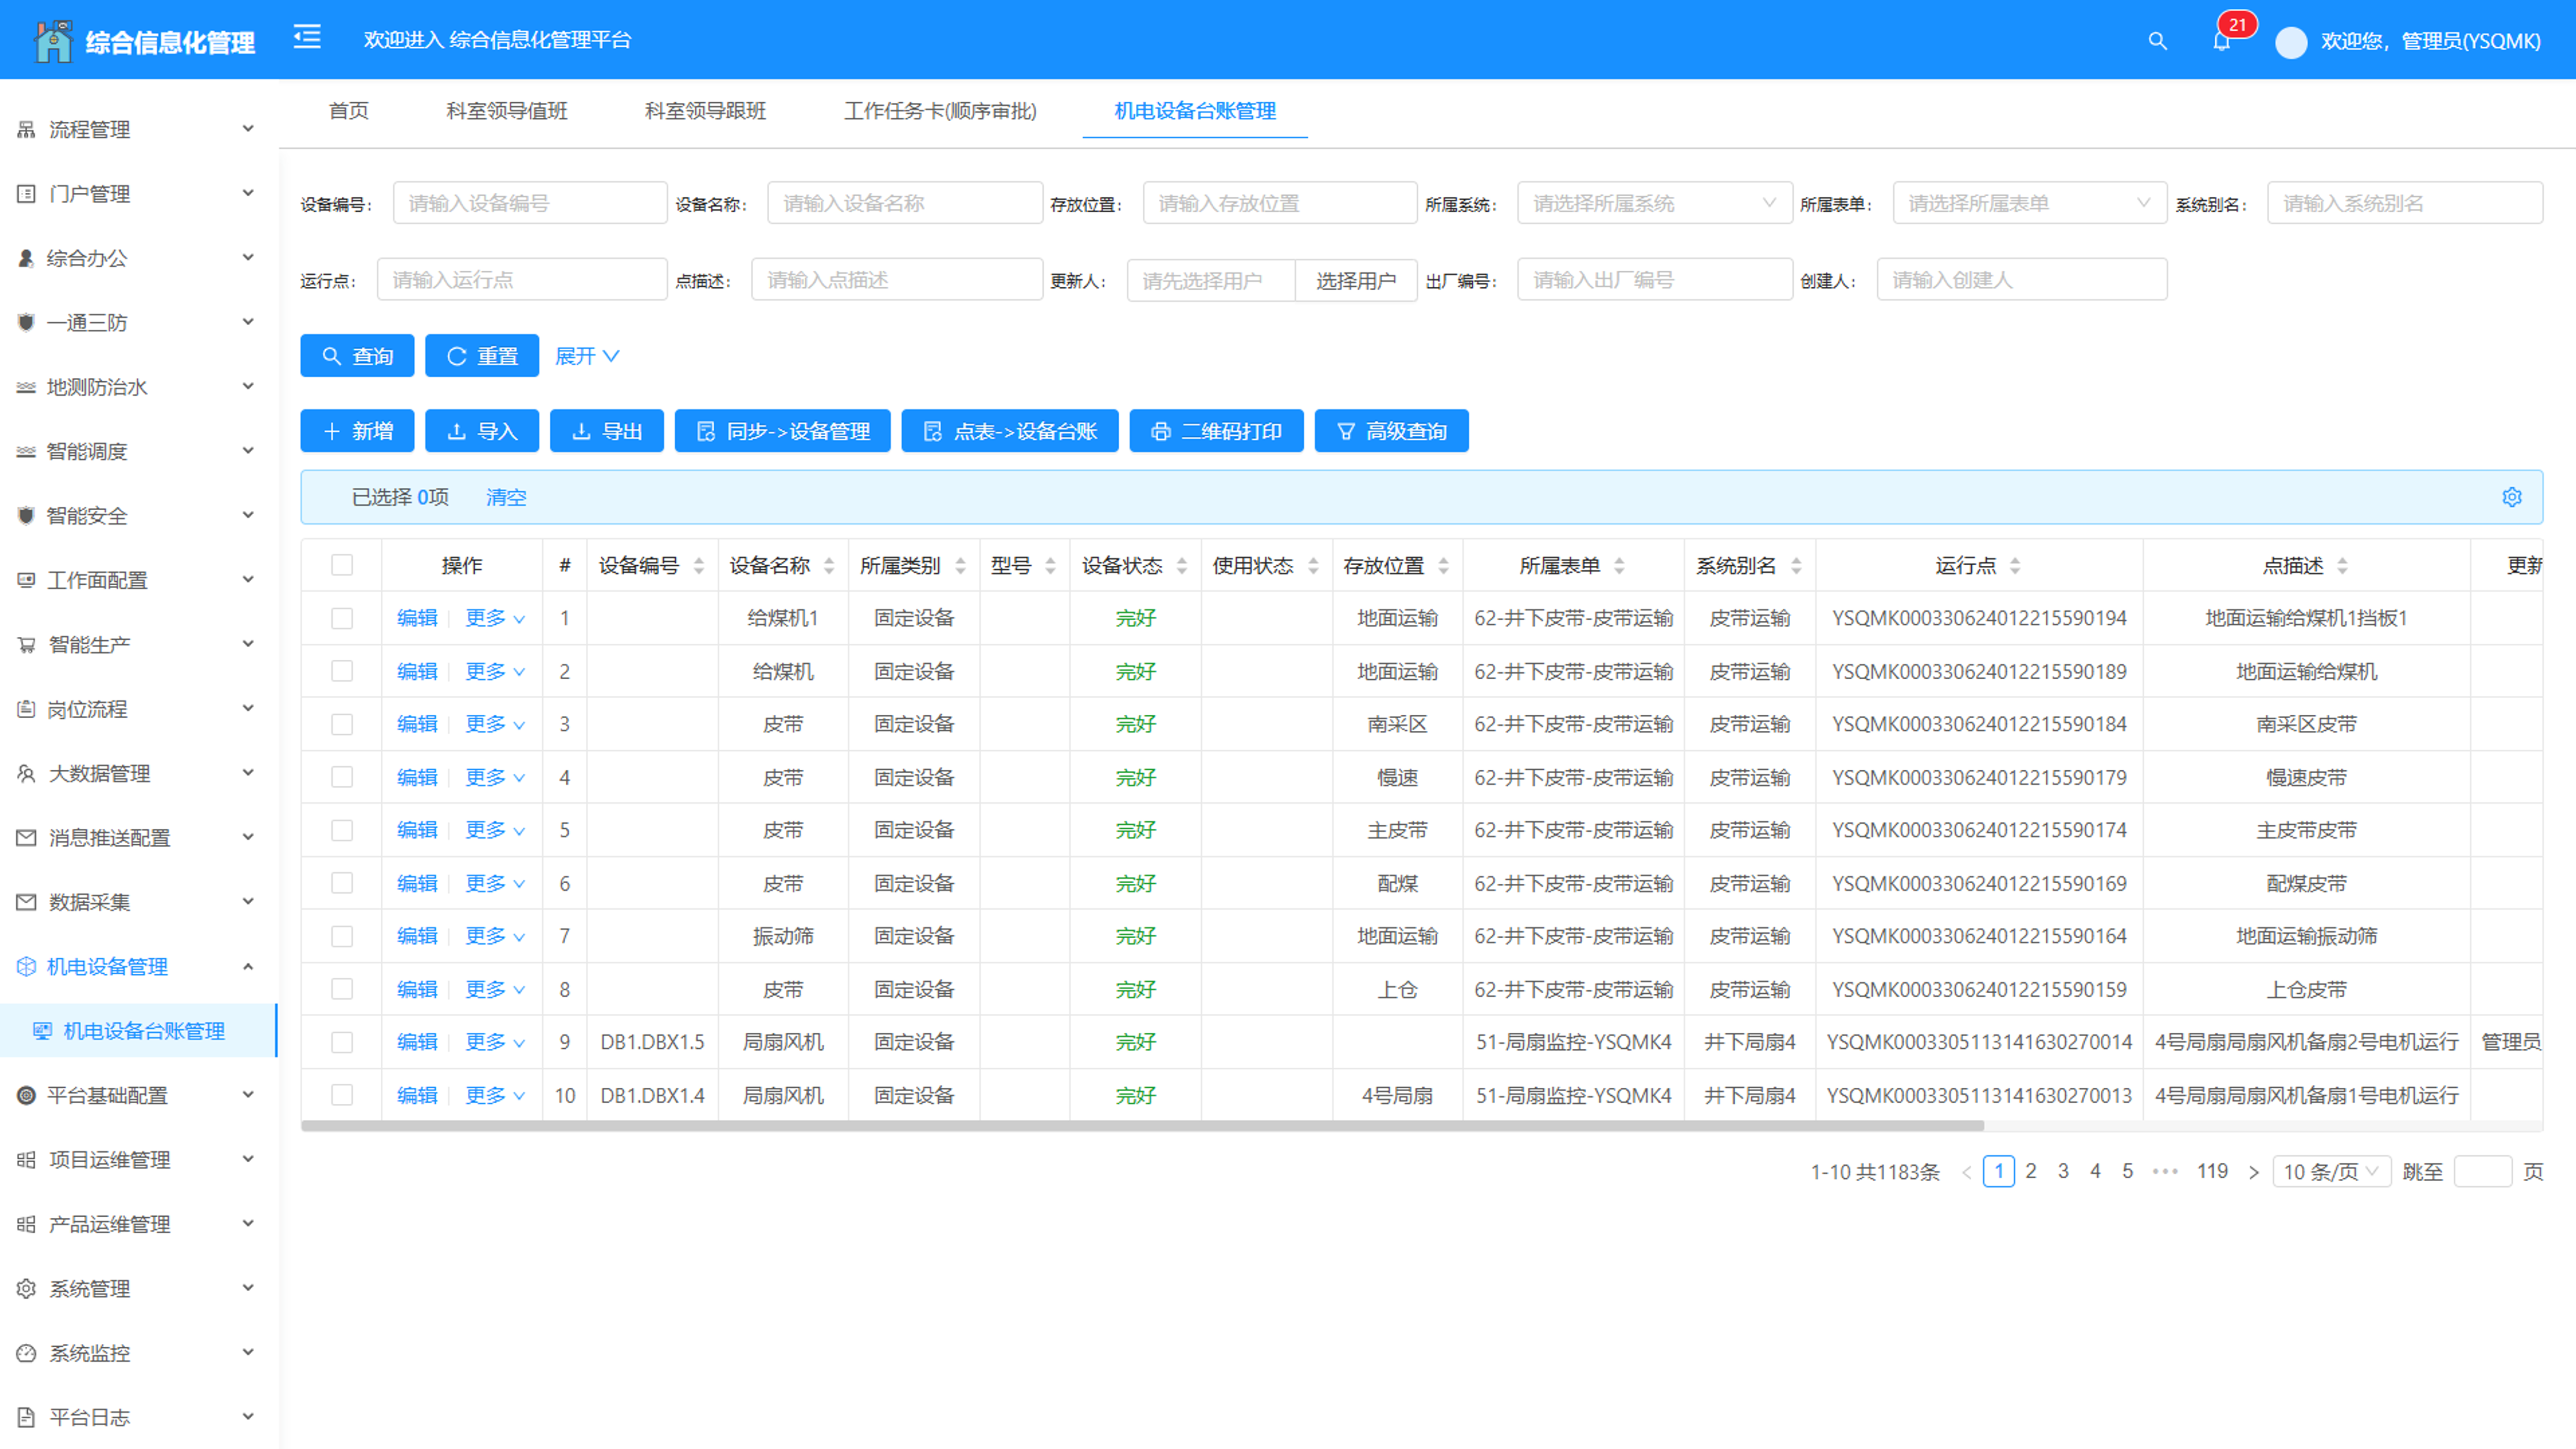The width and height of the screenshot is (2576, 1449).
Task: Click the 设备编号 input field
Action: click(530, 203)
